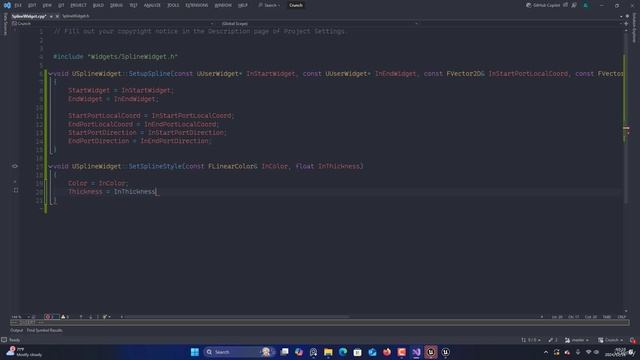Click the Widgets/SplineWidget.h include text
Screen dimensions: 640x360
coord(133,57)
